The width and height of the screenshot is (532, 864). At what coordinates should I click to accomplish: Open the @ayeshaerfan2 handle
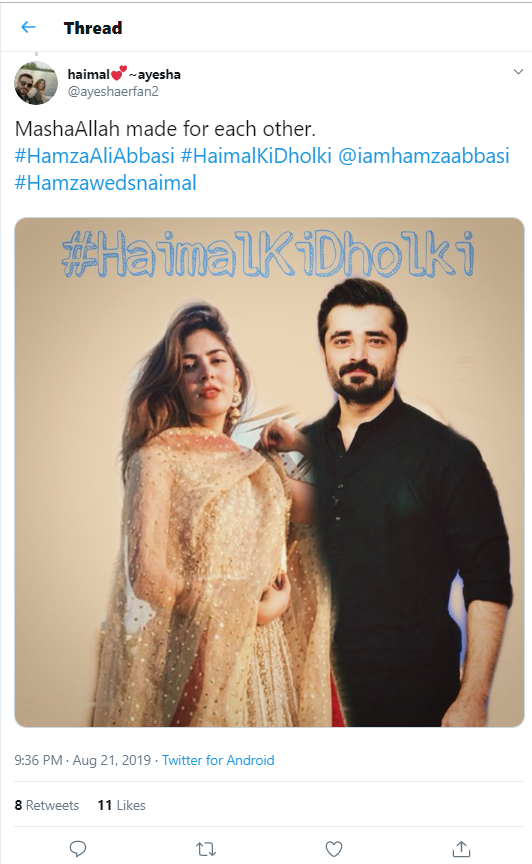pyautogui.click(x=113, y=91)
